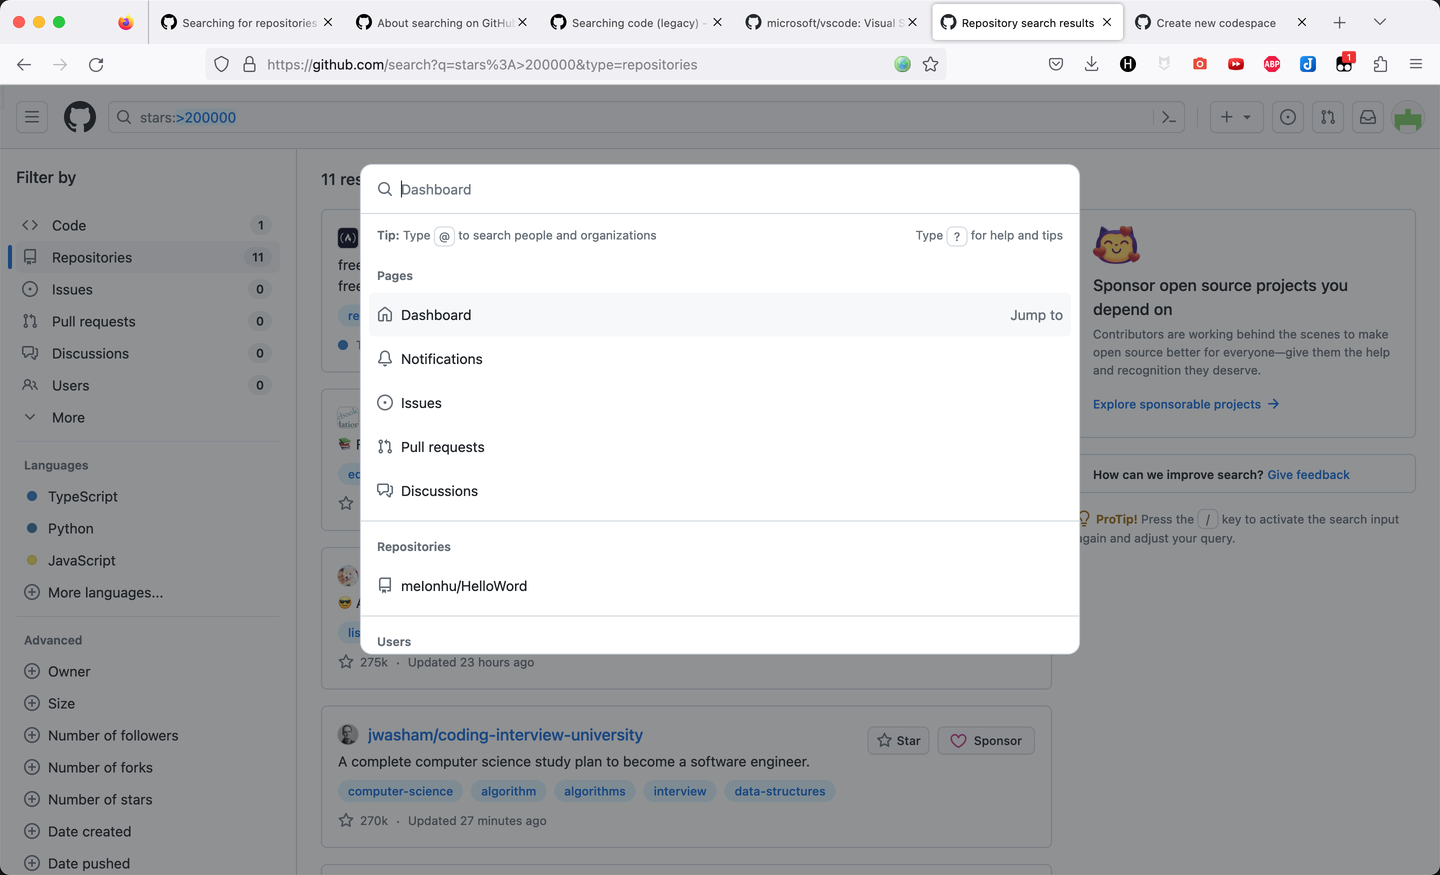Open melonhu/HelloWord repository suggestion
The image size is (1440, 875).
pyautogui.click(x=720, y=586)
